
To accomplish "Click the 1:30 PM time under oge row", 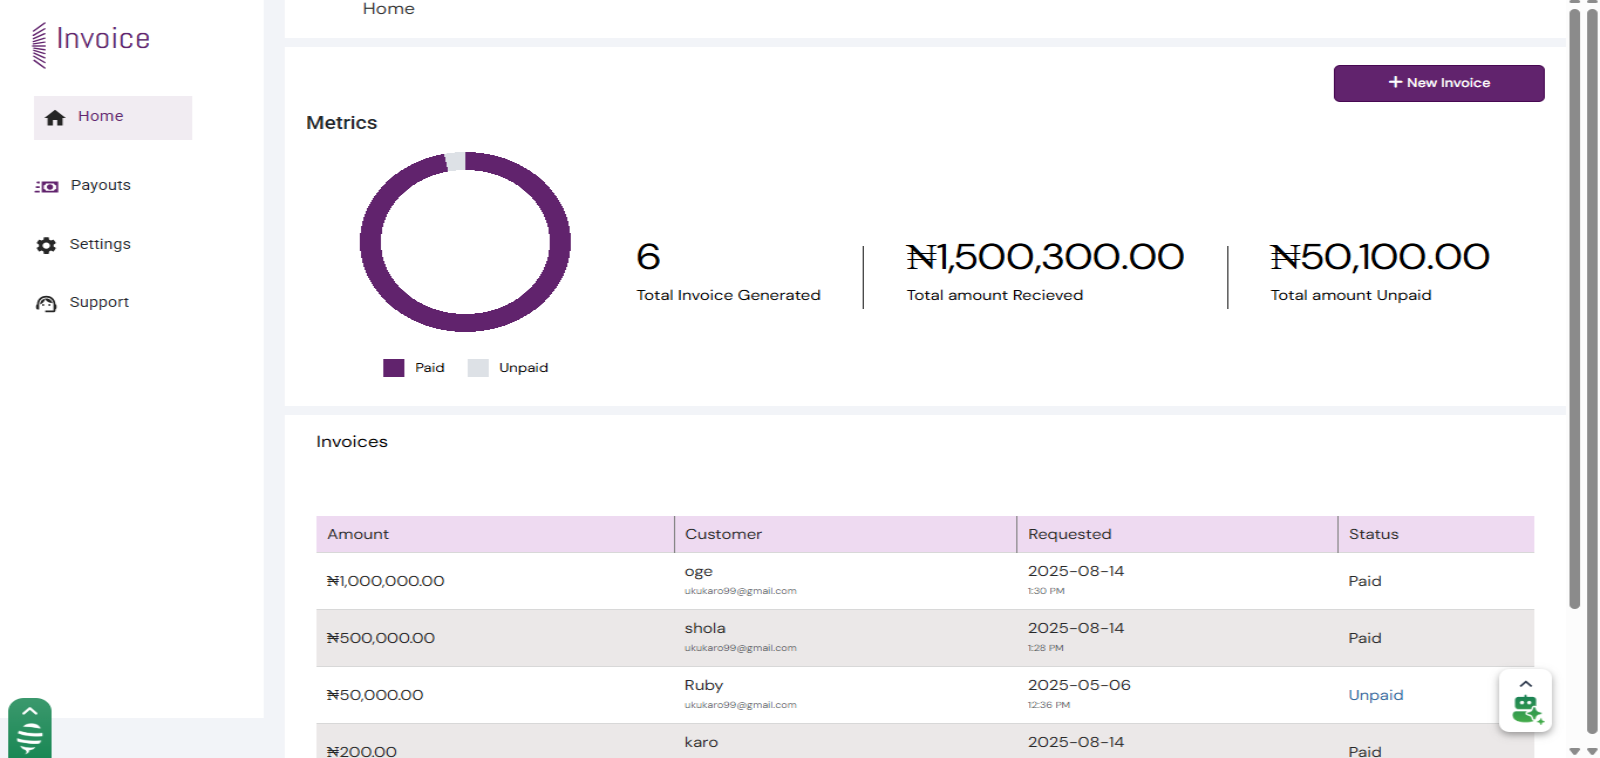I will click(x=1046, y=591).
